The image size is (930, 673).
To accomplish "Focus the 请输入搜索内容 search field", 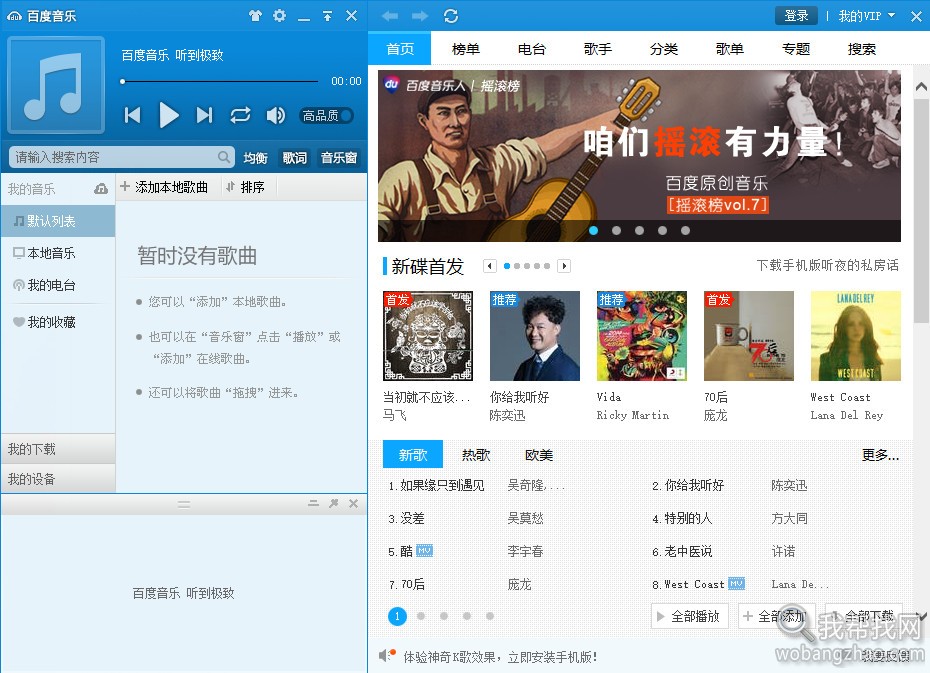I will (121, 157).
